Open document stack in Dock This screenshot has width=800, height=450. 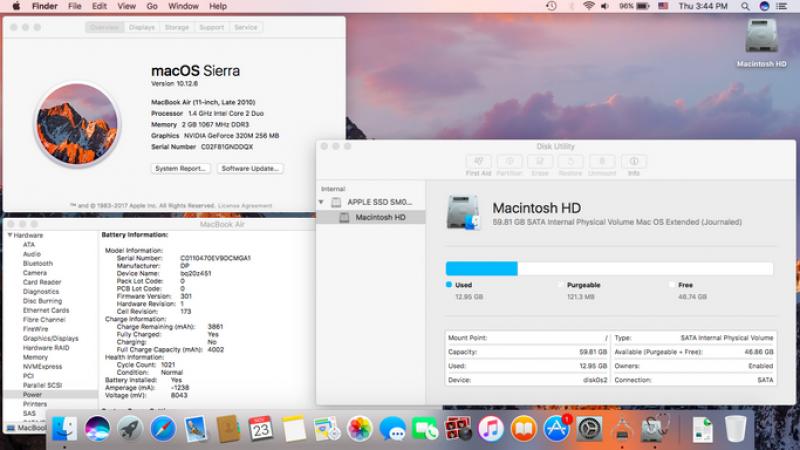703,429
